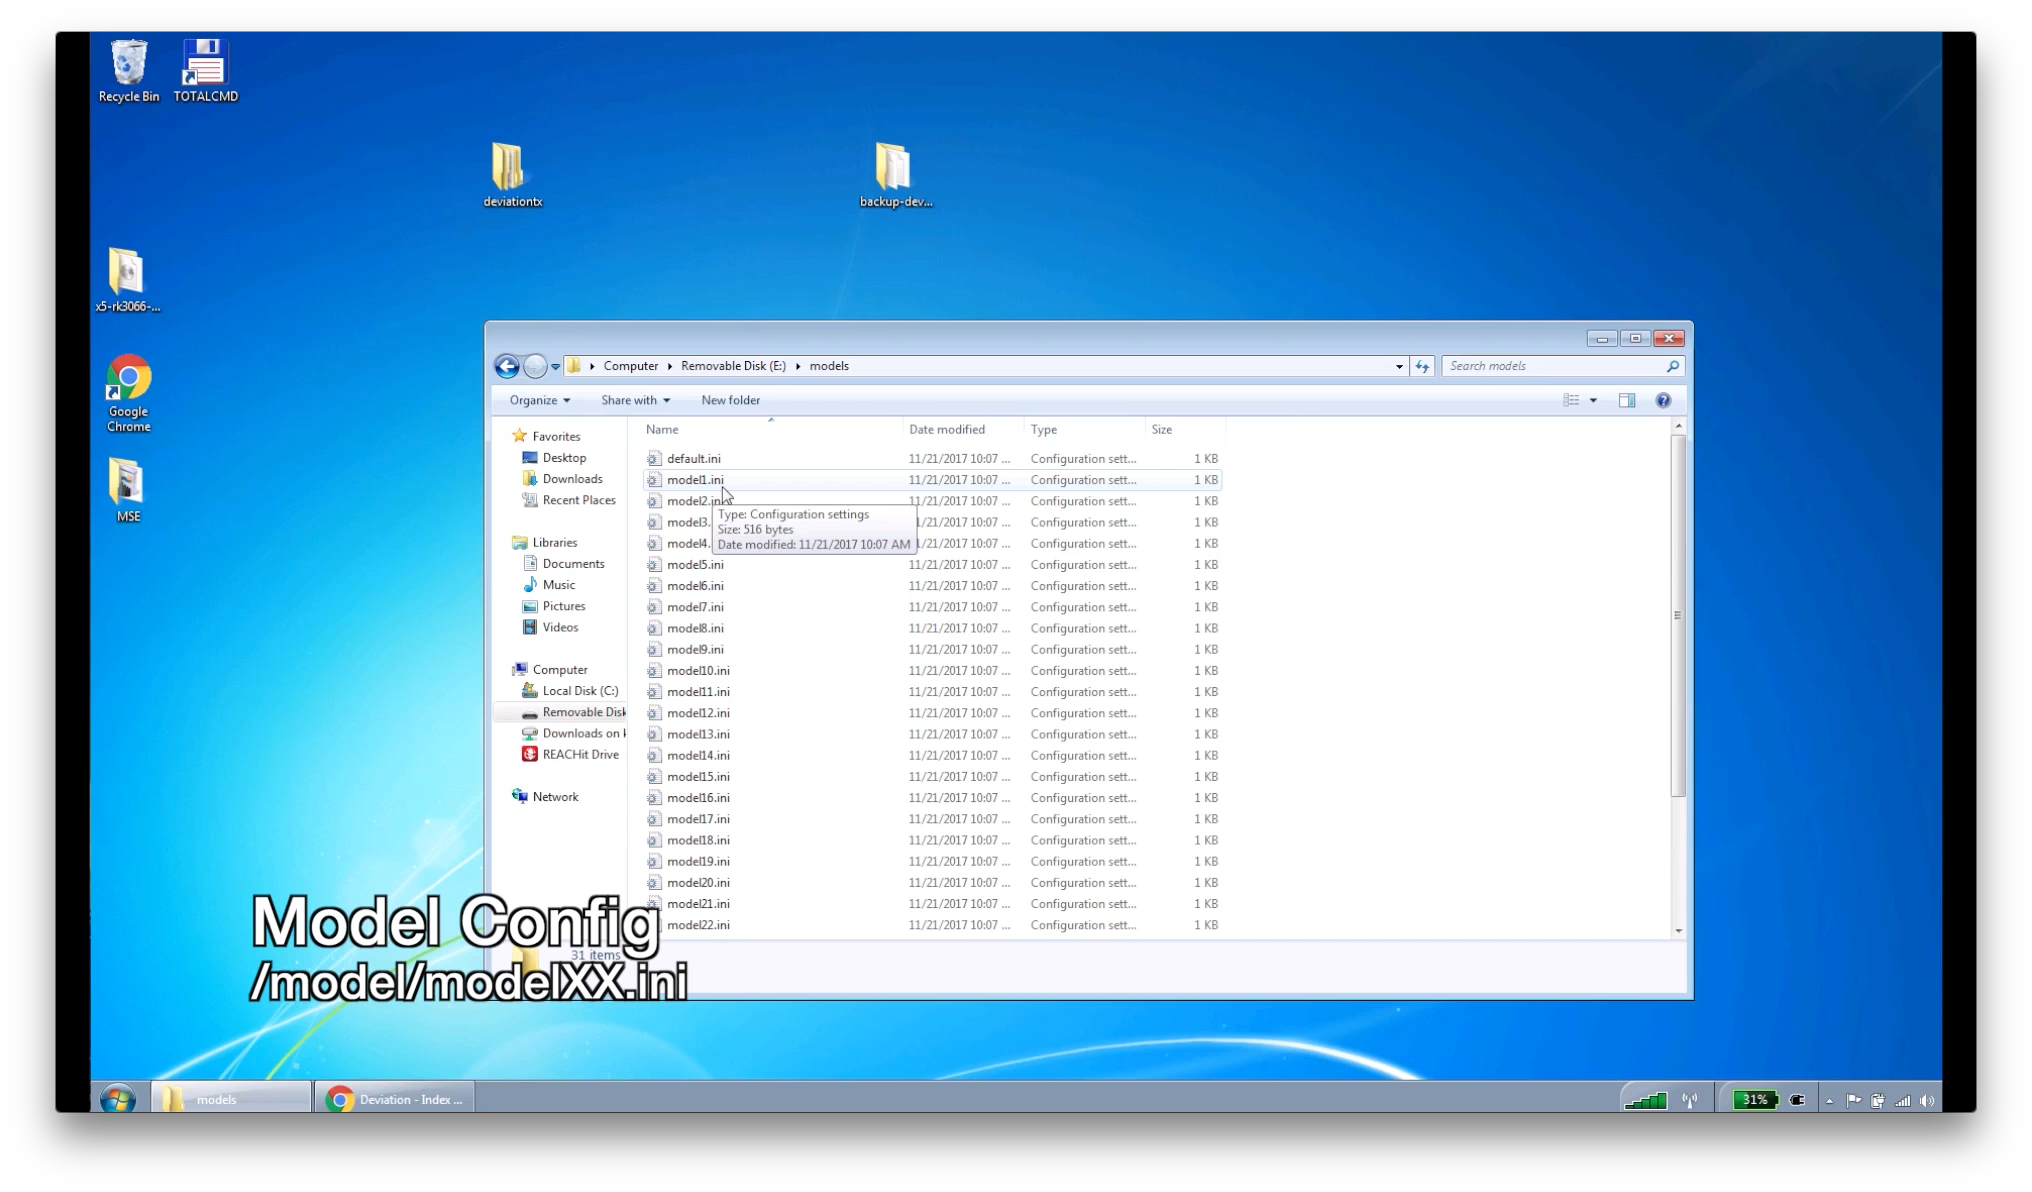The height and width of the screenshot is (1192, 2032).
Task: Expand the views options dropdown arrow
Action: click(1593, 400)
